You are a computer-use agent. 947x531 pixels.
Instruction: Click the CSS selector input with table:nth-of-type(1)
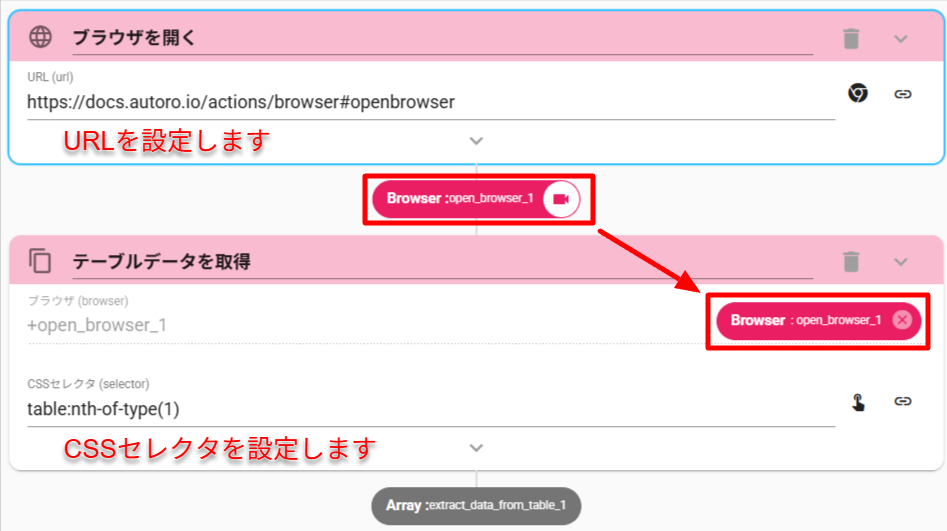430,409
